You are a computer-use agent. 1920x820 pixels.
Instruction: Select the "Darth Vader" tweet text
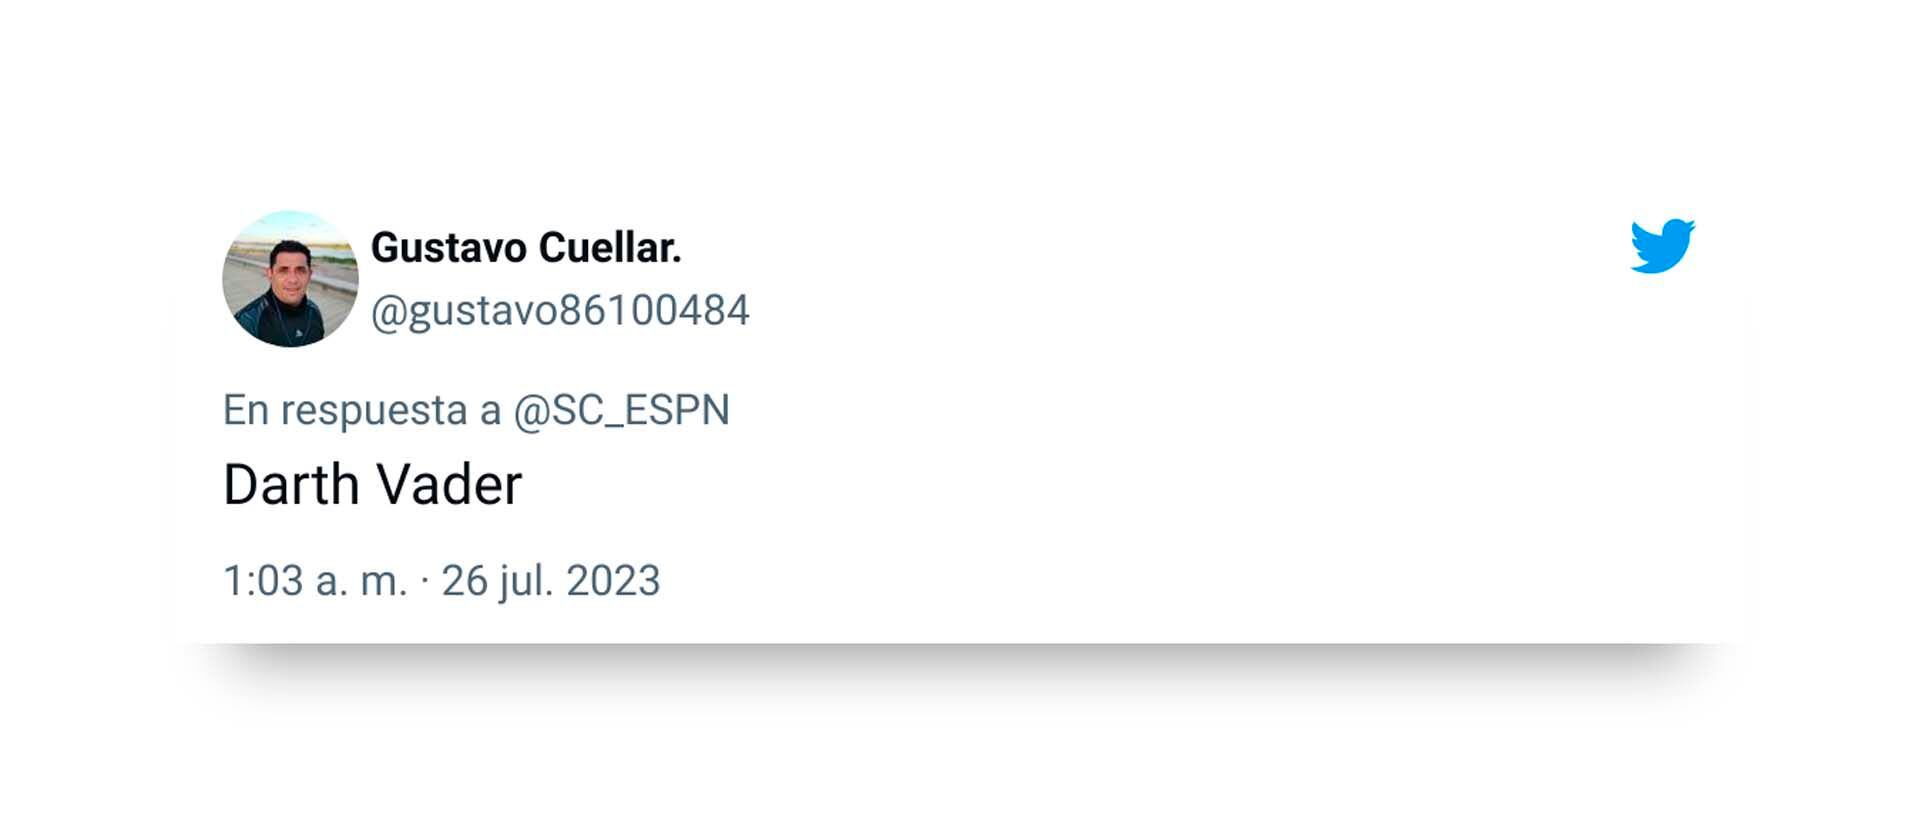[x=372, y=485]
